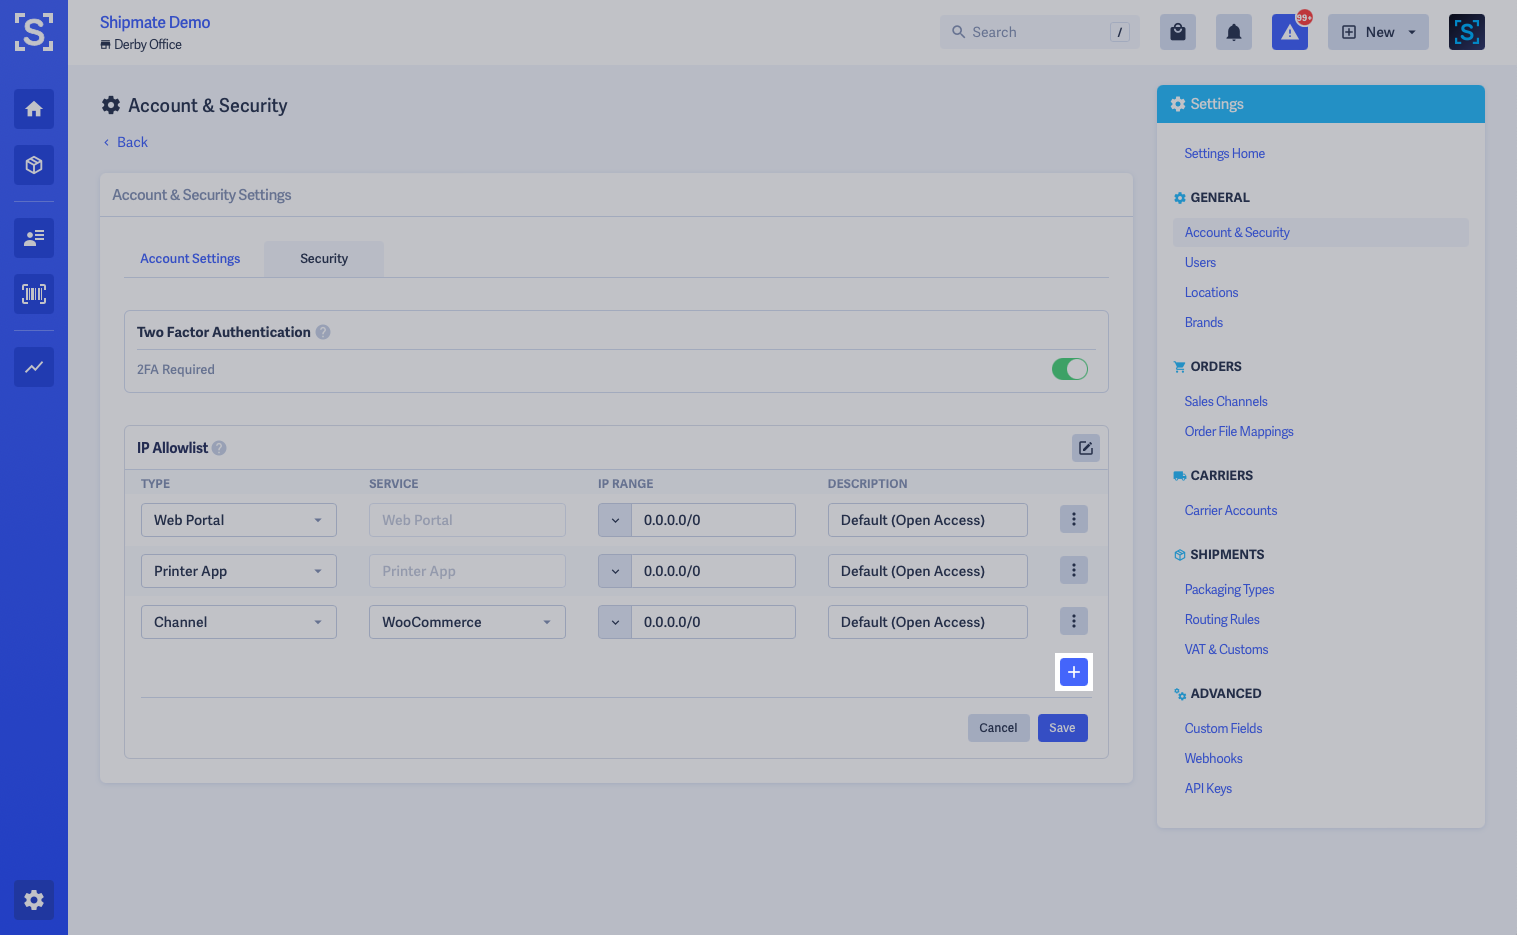The image size is (1517, 935).
Task: Expand IP range chevron in Printer App row
Action: (x=615, y=571)
